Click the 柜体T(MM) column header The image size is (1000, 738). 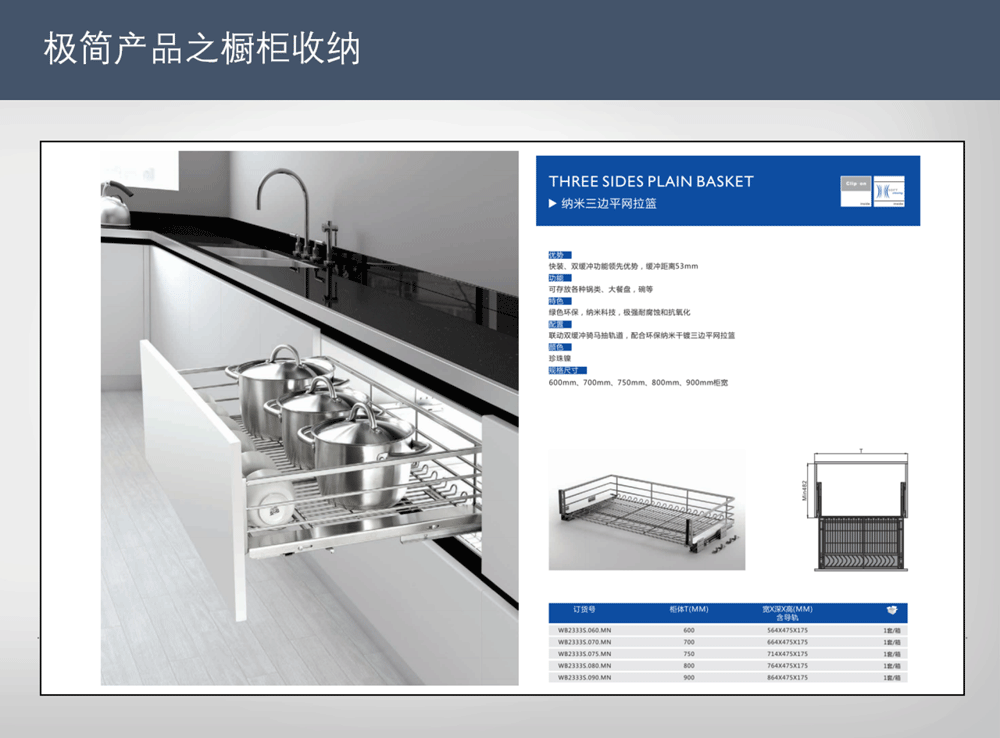tap(689, 609)
